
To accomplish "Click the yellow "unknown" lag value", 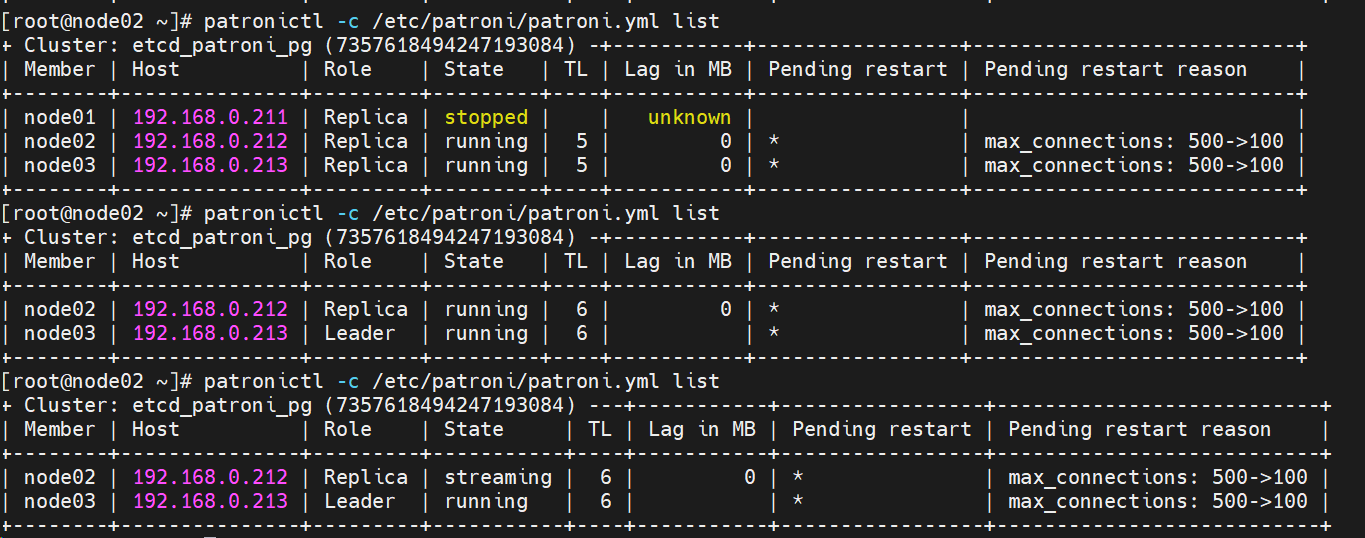I will (689, 117).
